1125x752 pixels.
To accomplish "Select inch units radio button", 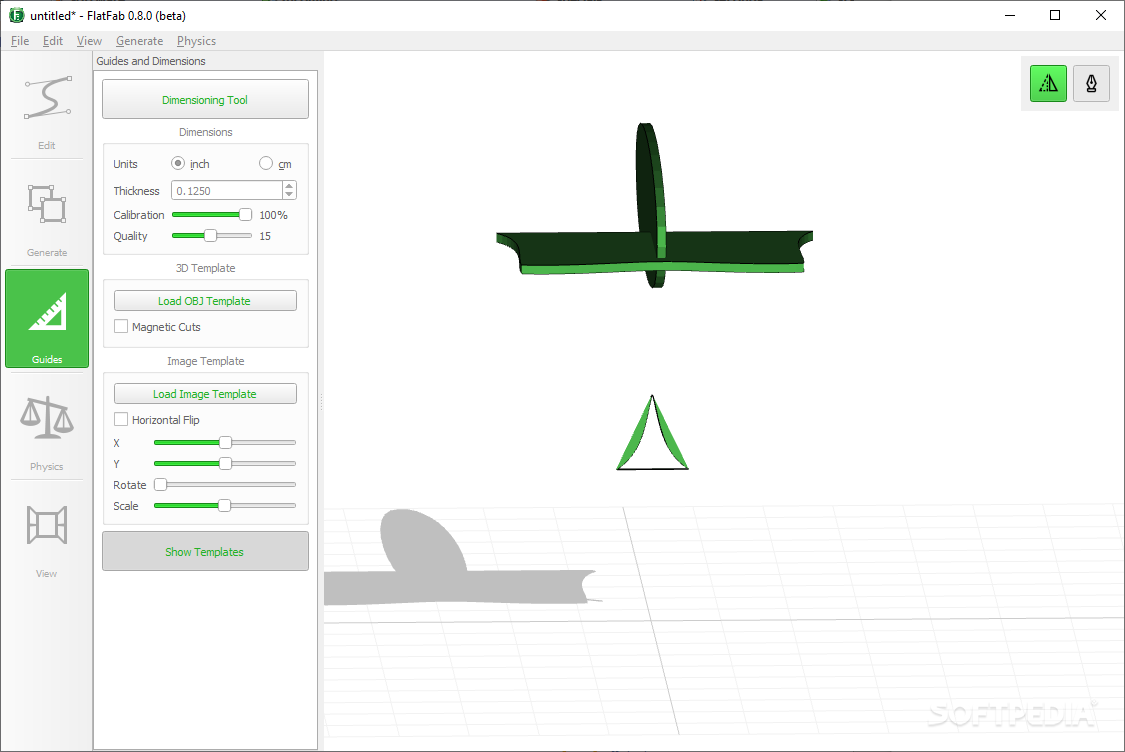I will [x=178, y=163].
